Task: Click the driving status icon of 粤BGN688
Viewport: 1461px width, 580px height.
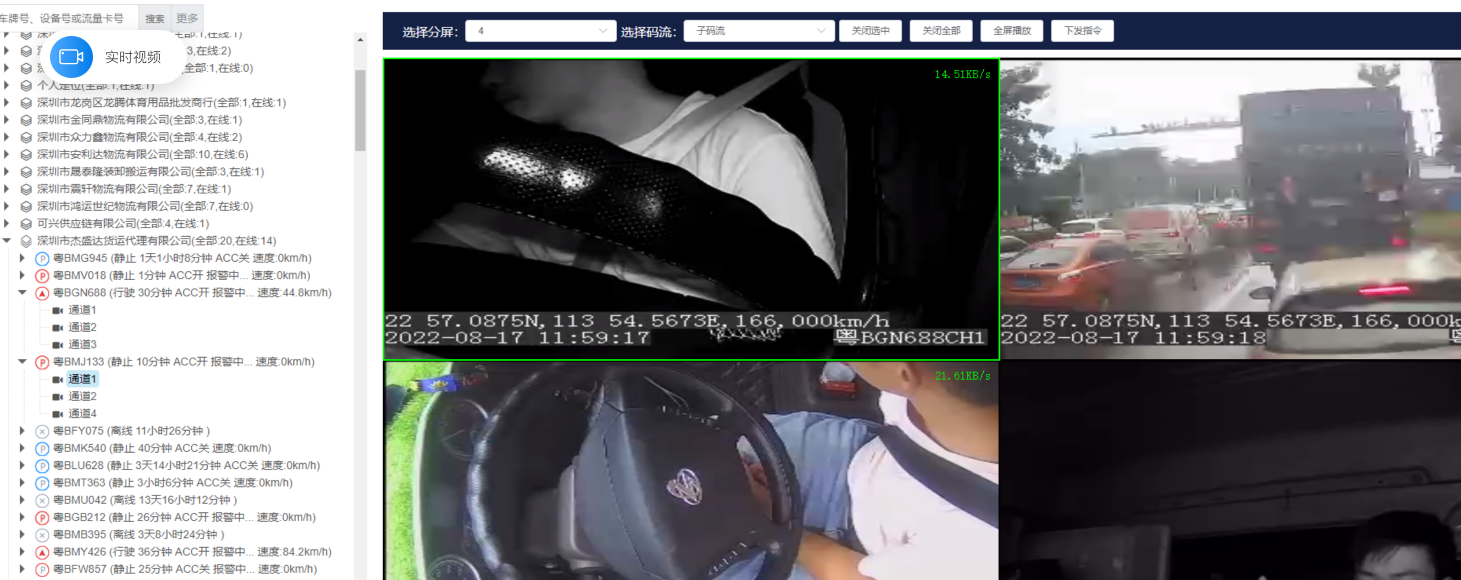Action: pyautogui.click(x=42, y=293)
